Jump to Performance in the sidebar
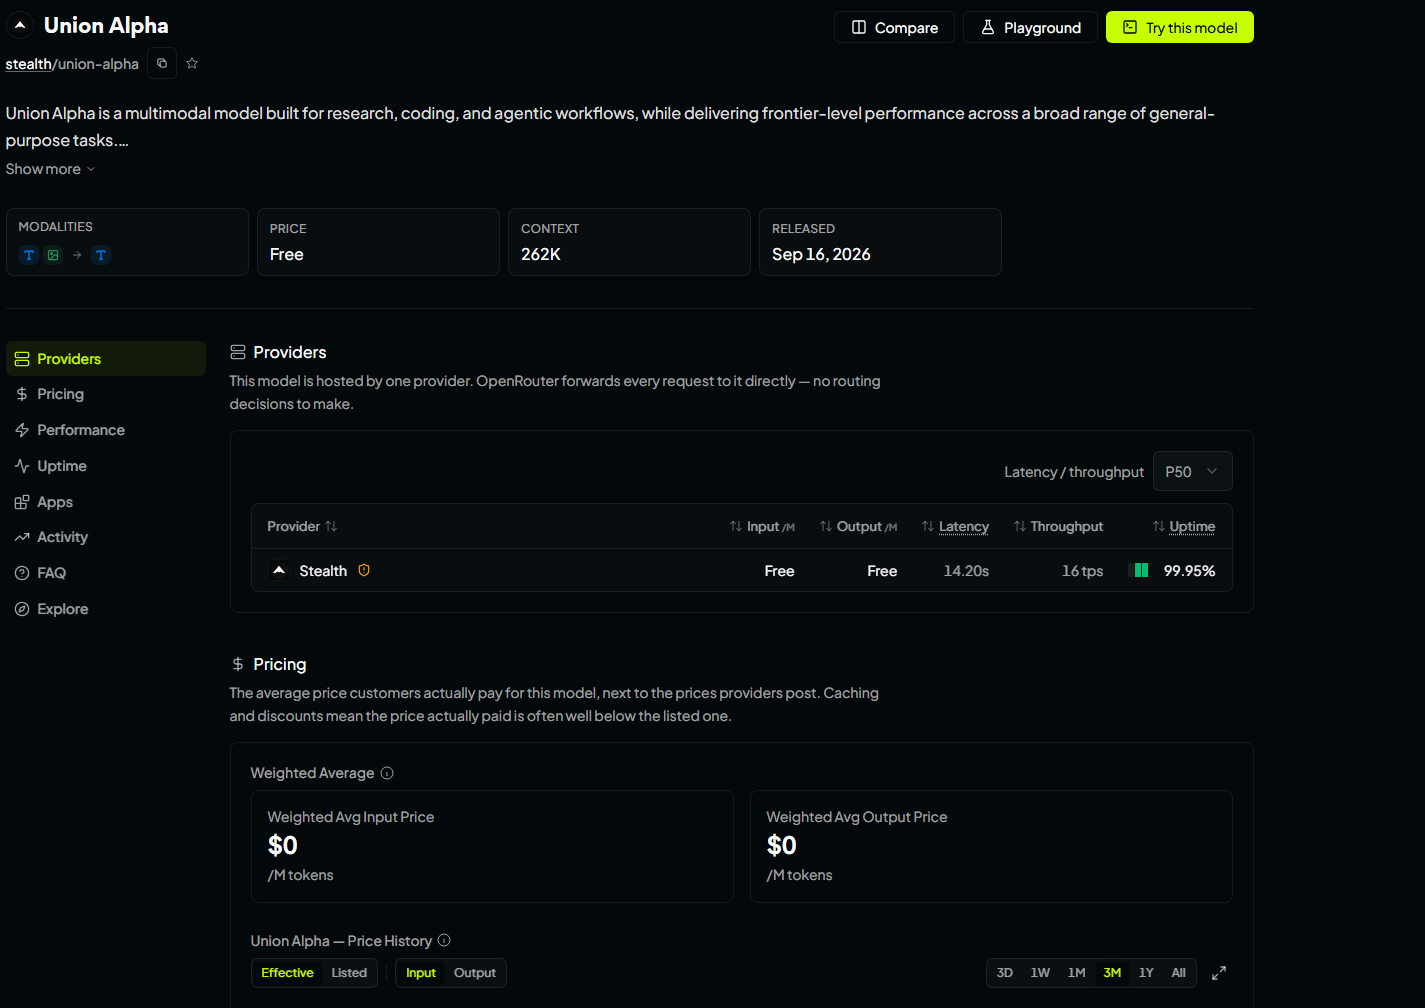The image size is (1425, 1008). [x=106, y=430]
